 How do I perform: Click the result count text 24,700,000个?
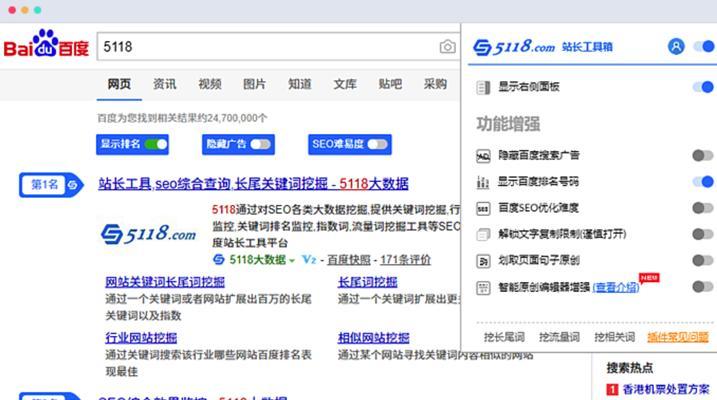(x=236, y=118)
